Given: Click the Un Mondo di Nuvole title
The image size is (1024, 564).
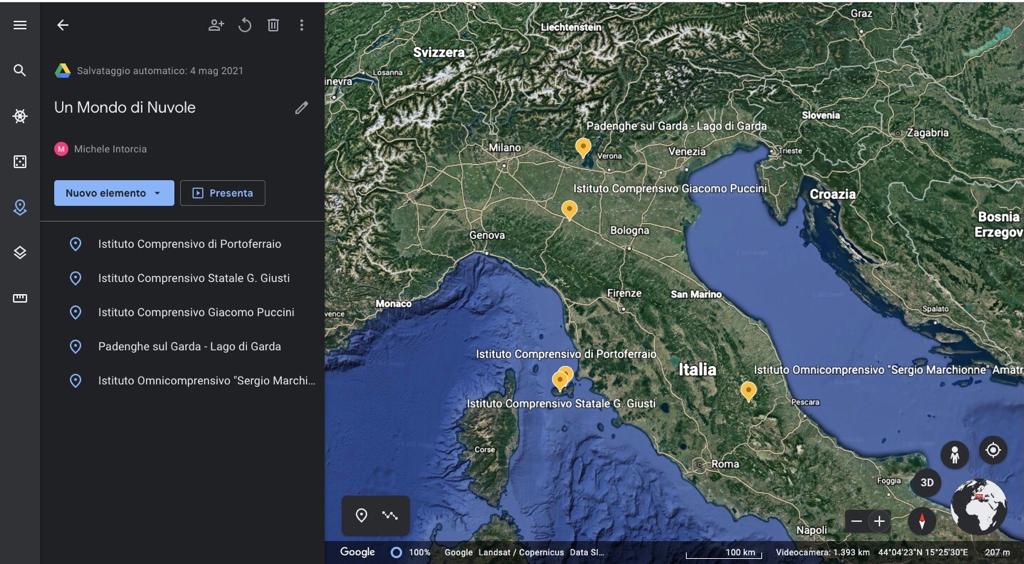Looking at the screenshot, I should (x=125, y=108).
